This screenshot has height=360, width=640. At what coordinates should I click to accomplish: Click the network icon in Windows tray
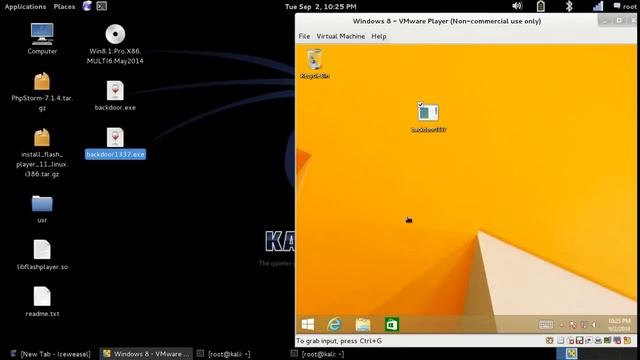point(584,325)
